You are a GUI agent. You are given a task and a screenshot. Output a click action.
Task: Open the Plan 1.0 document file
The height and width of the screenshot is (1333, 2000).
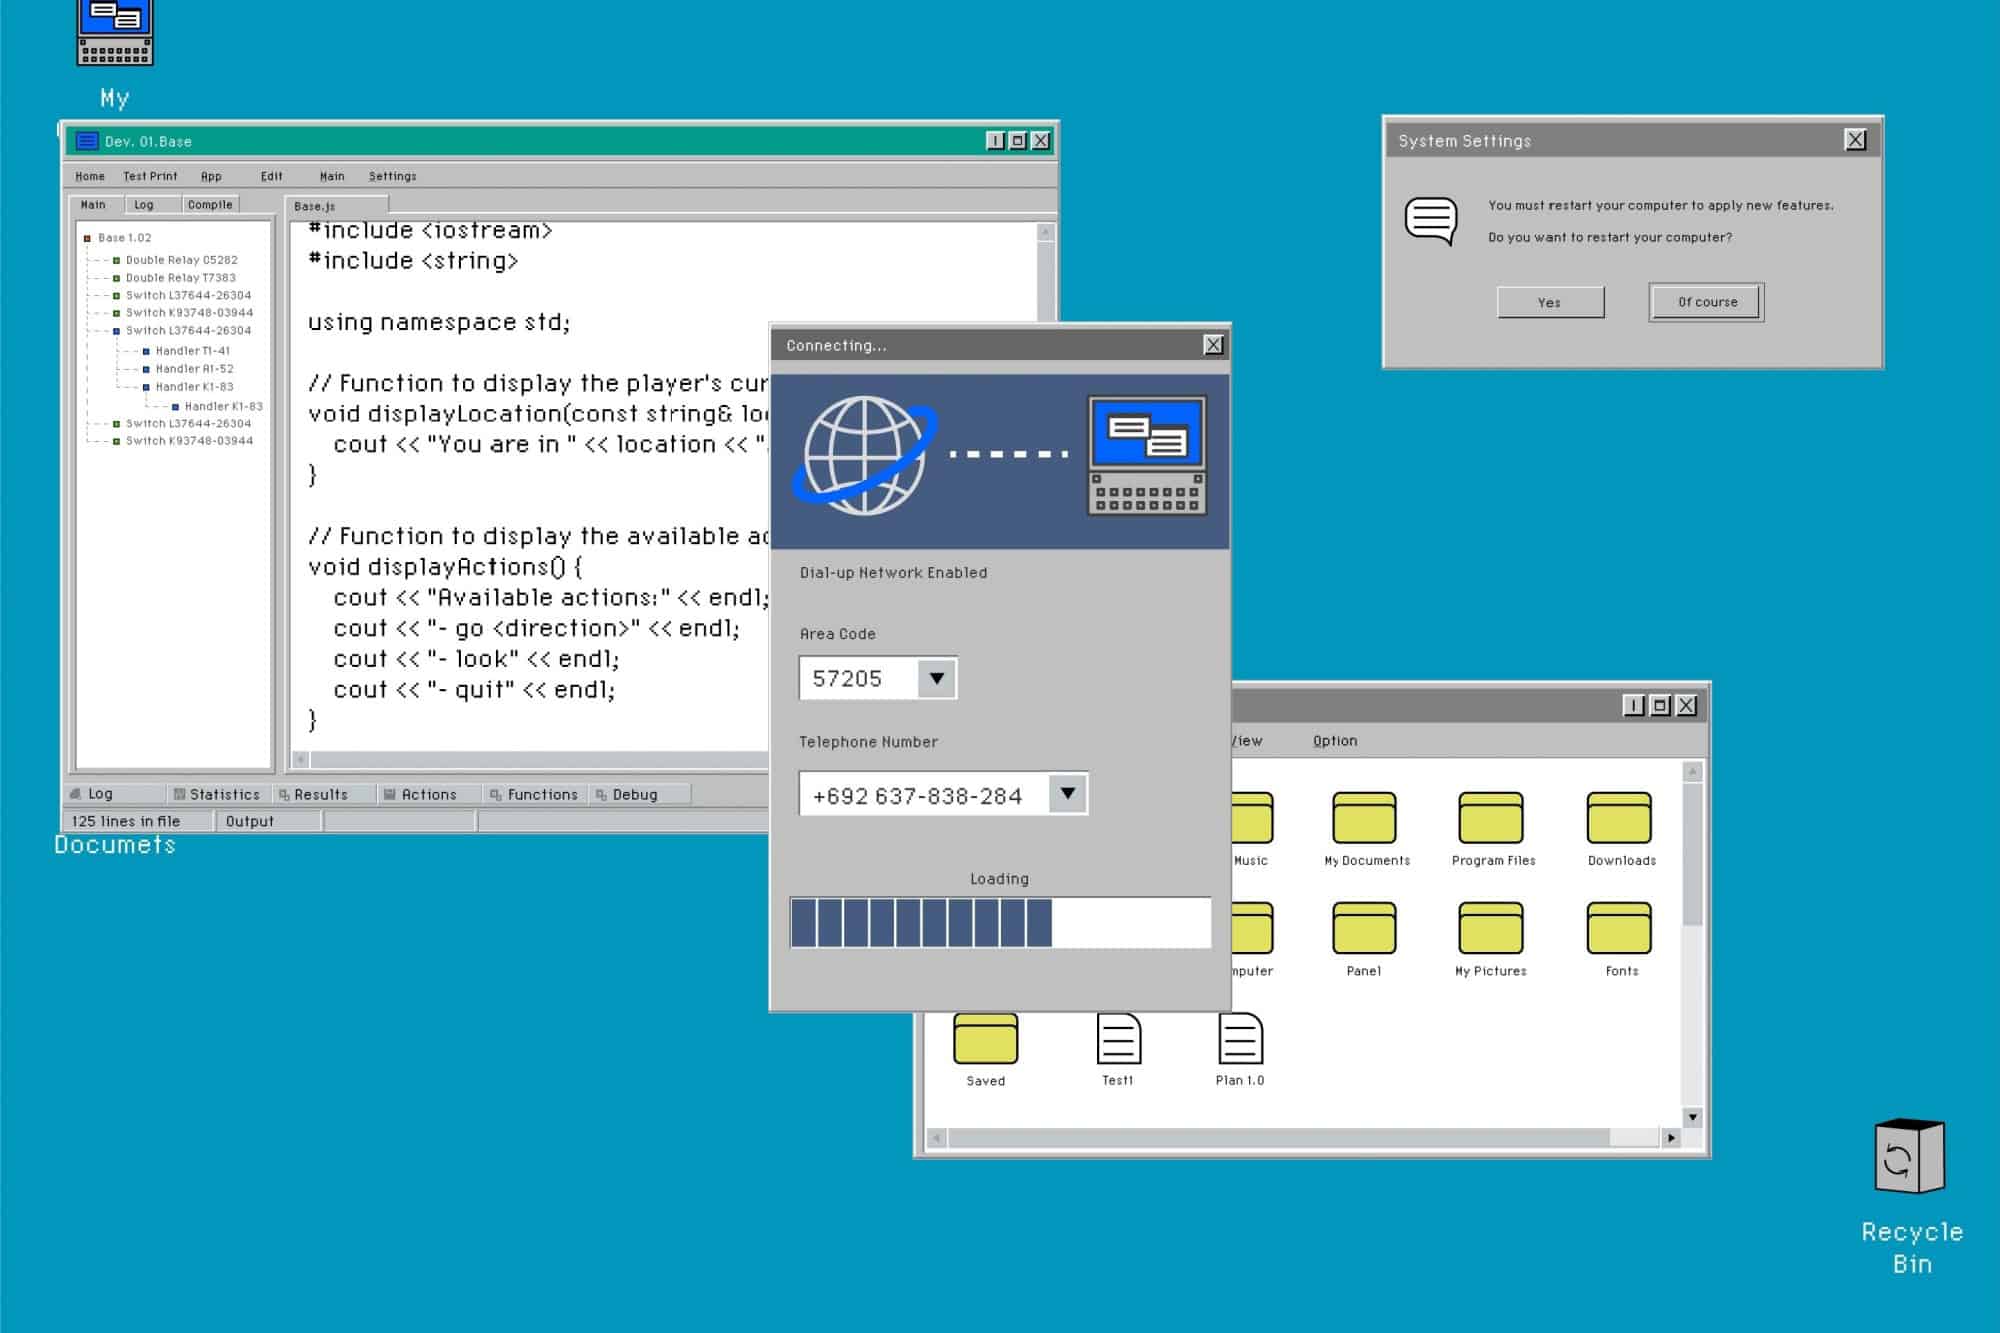tap(1241, 1038)
